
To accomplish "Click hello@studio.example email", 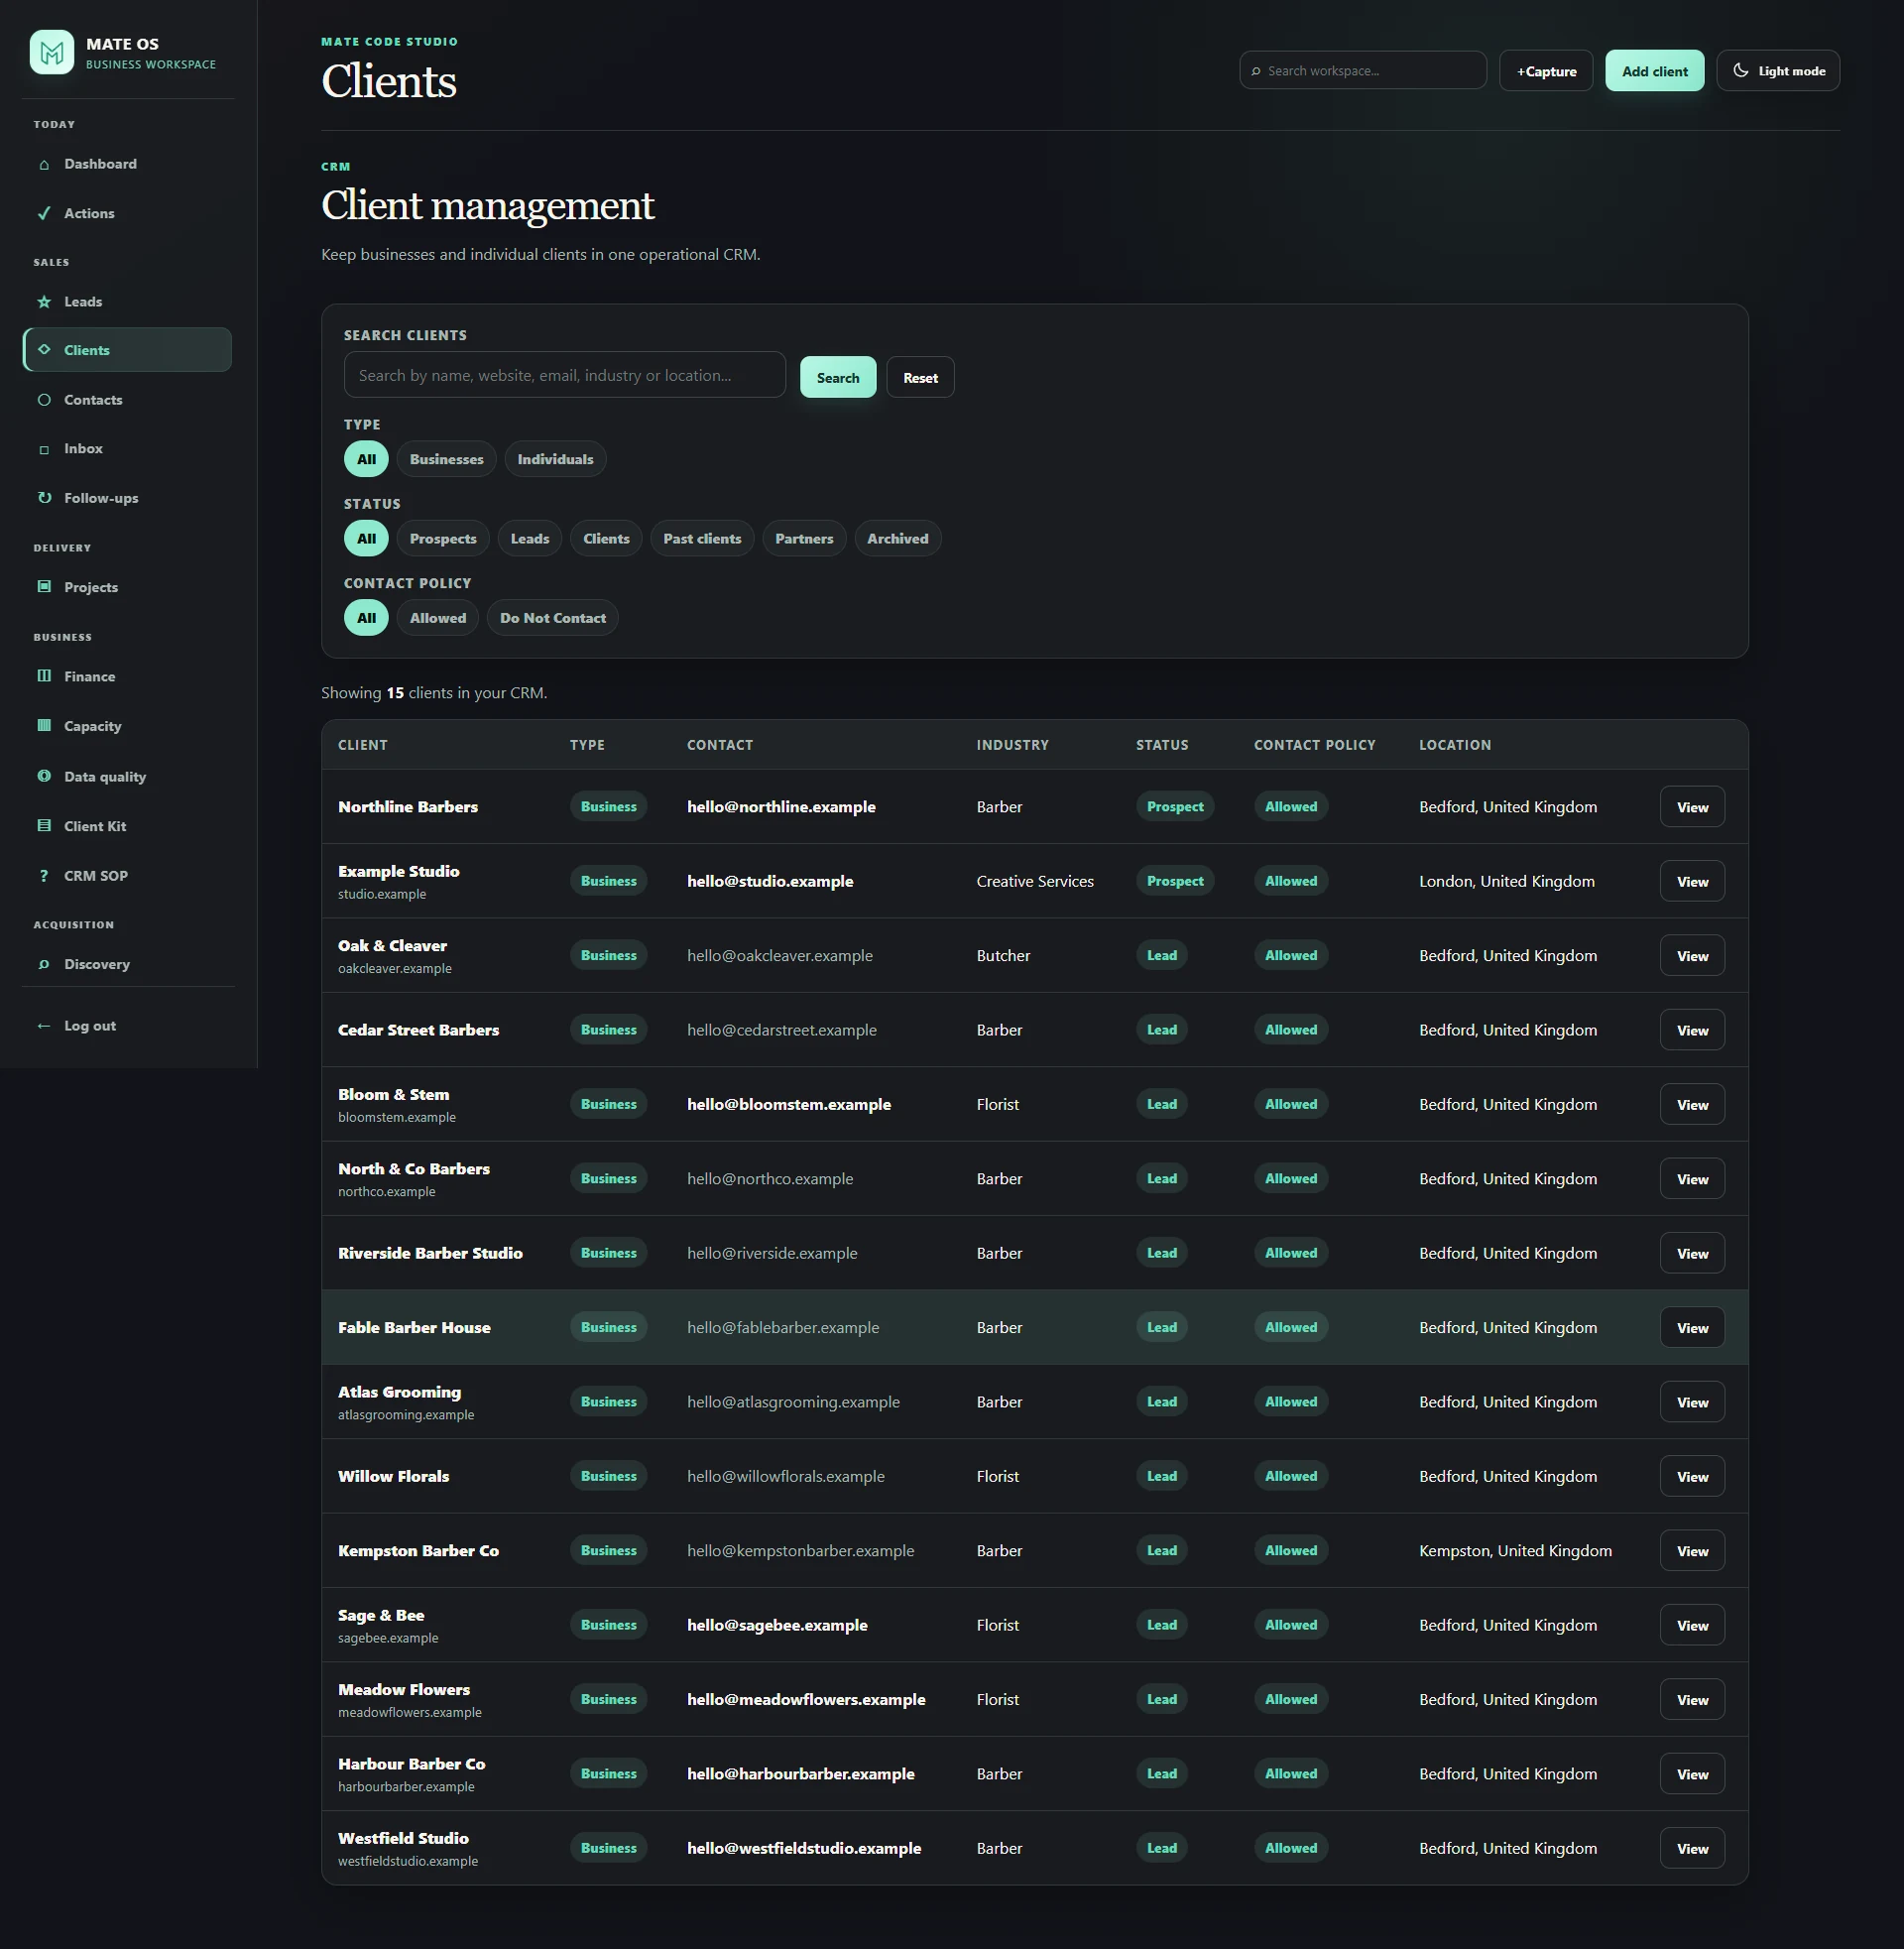I will point(770,881).
